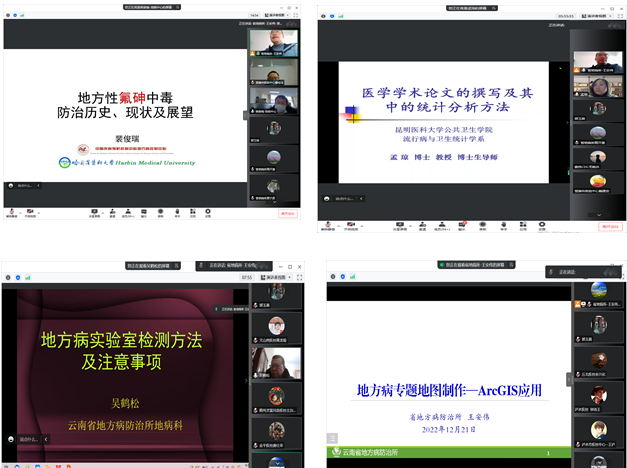Open apps icon in top-right meeting toolbar
The width and height of the screenshot is (627, 468).
tap(523, 226)
